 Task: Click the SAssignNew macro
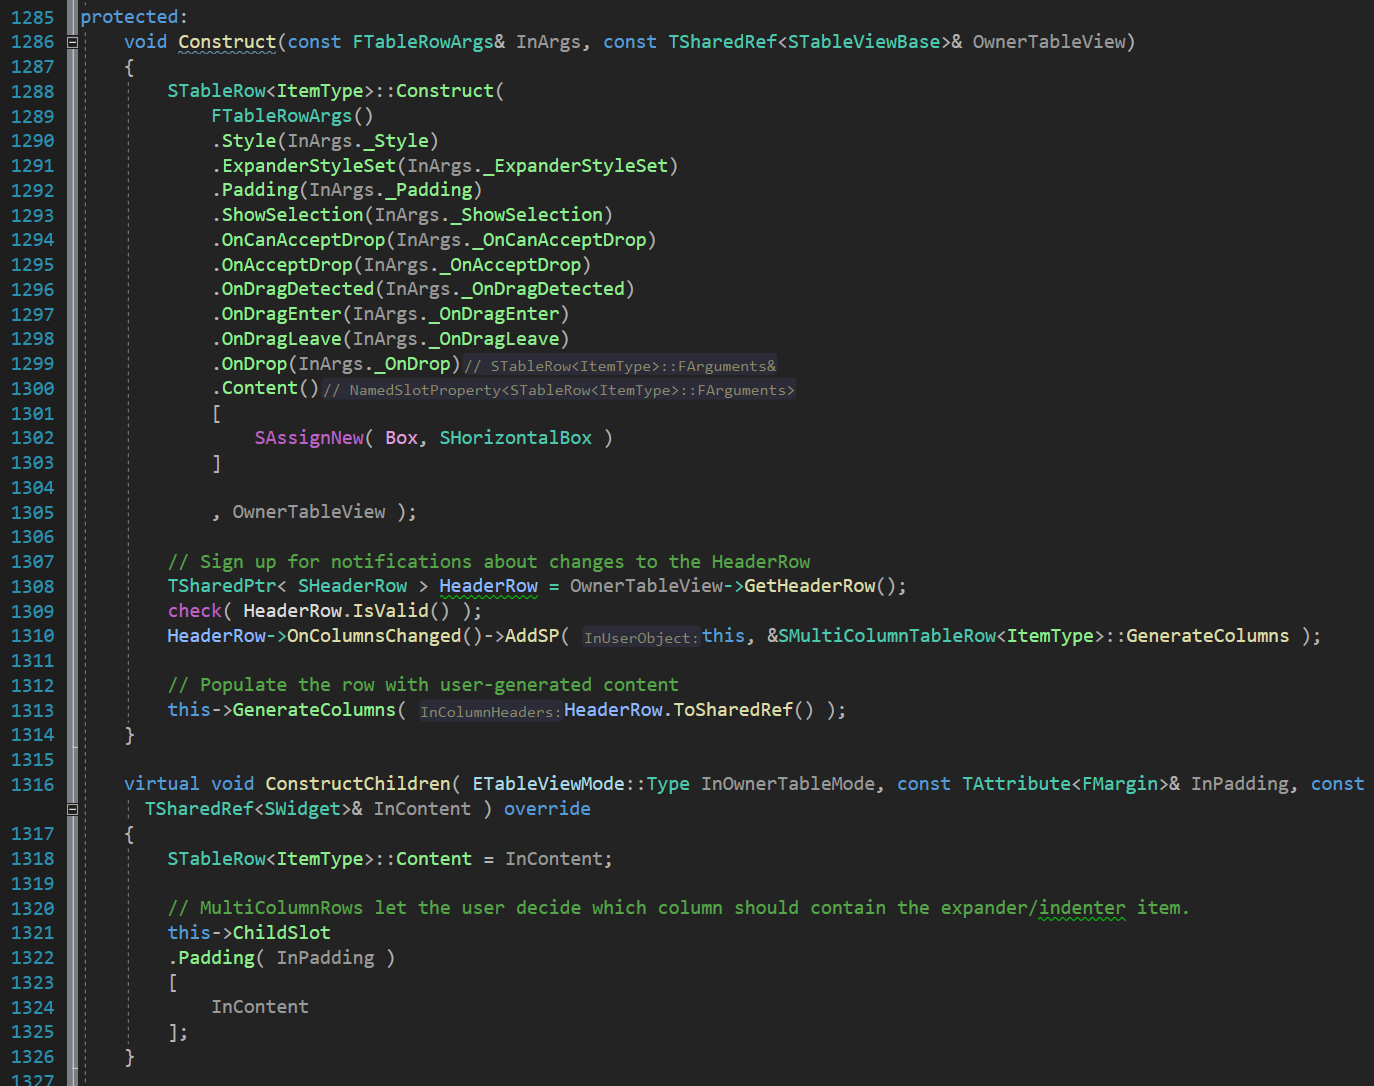click(x=309, y=438)
